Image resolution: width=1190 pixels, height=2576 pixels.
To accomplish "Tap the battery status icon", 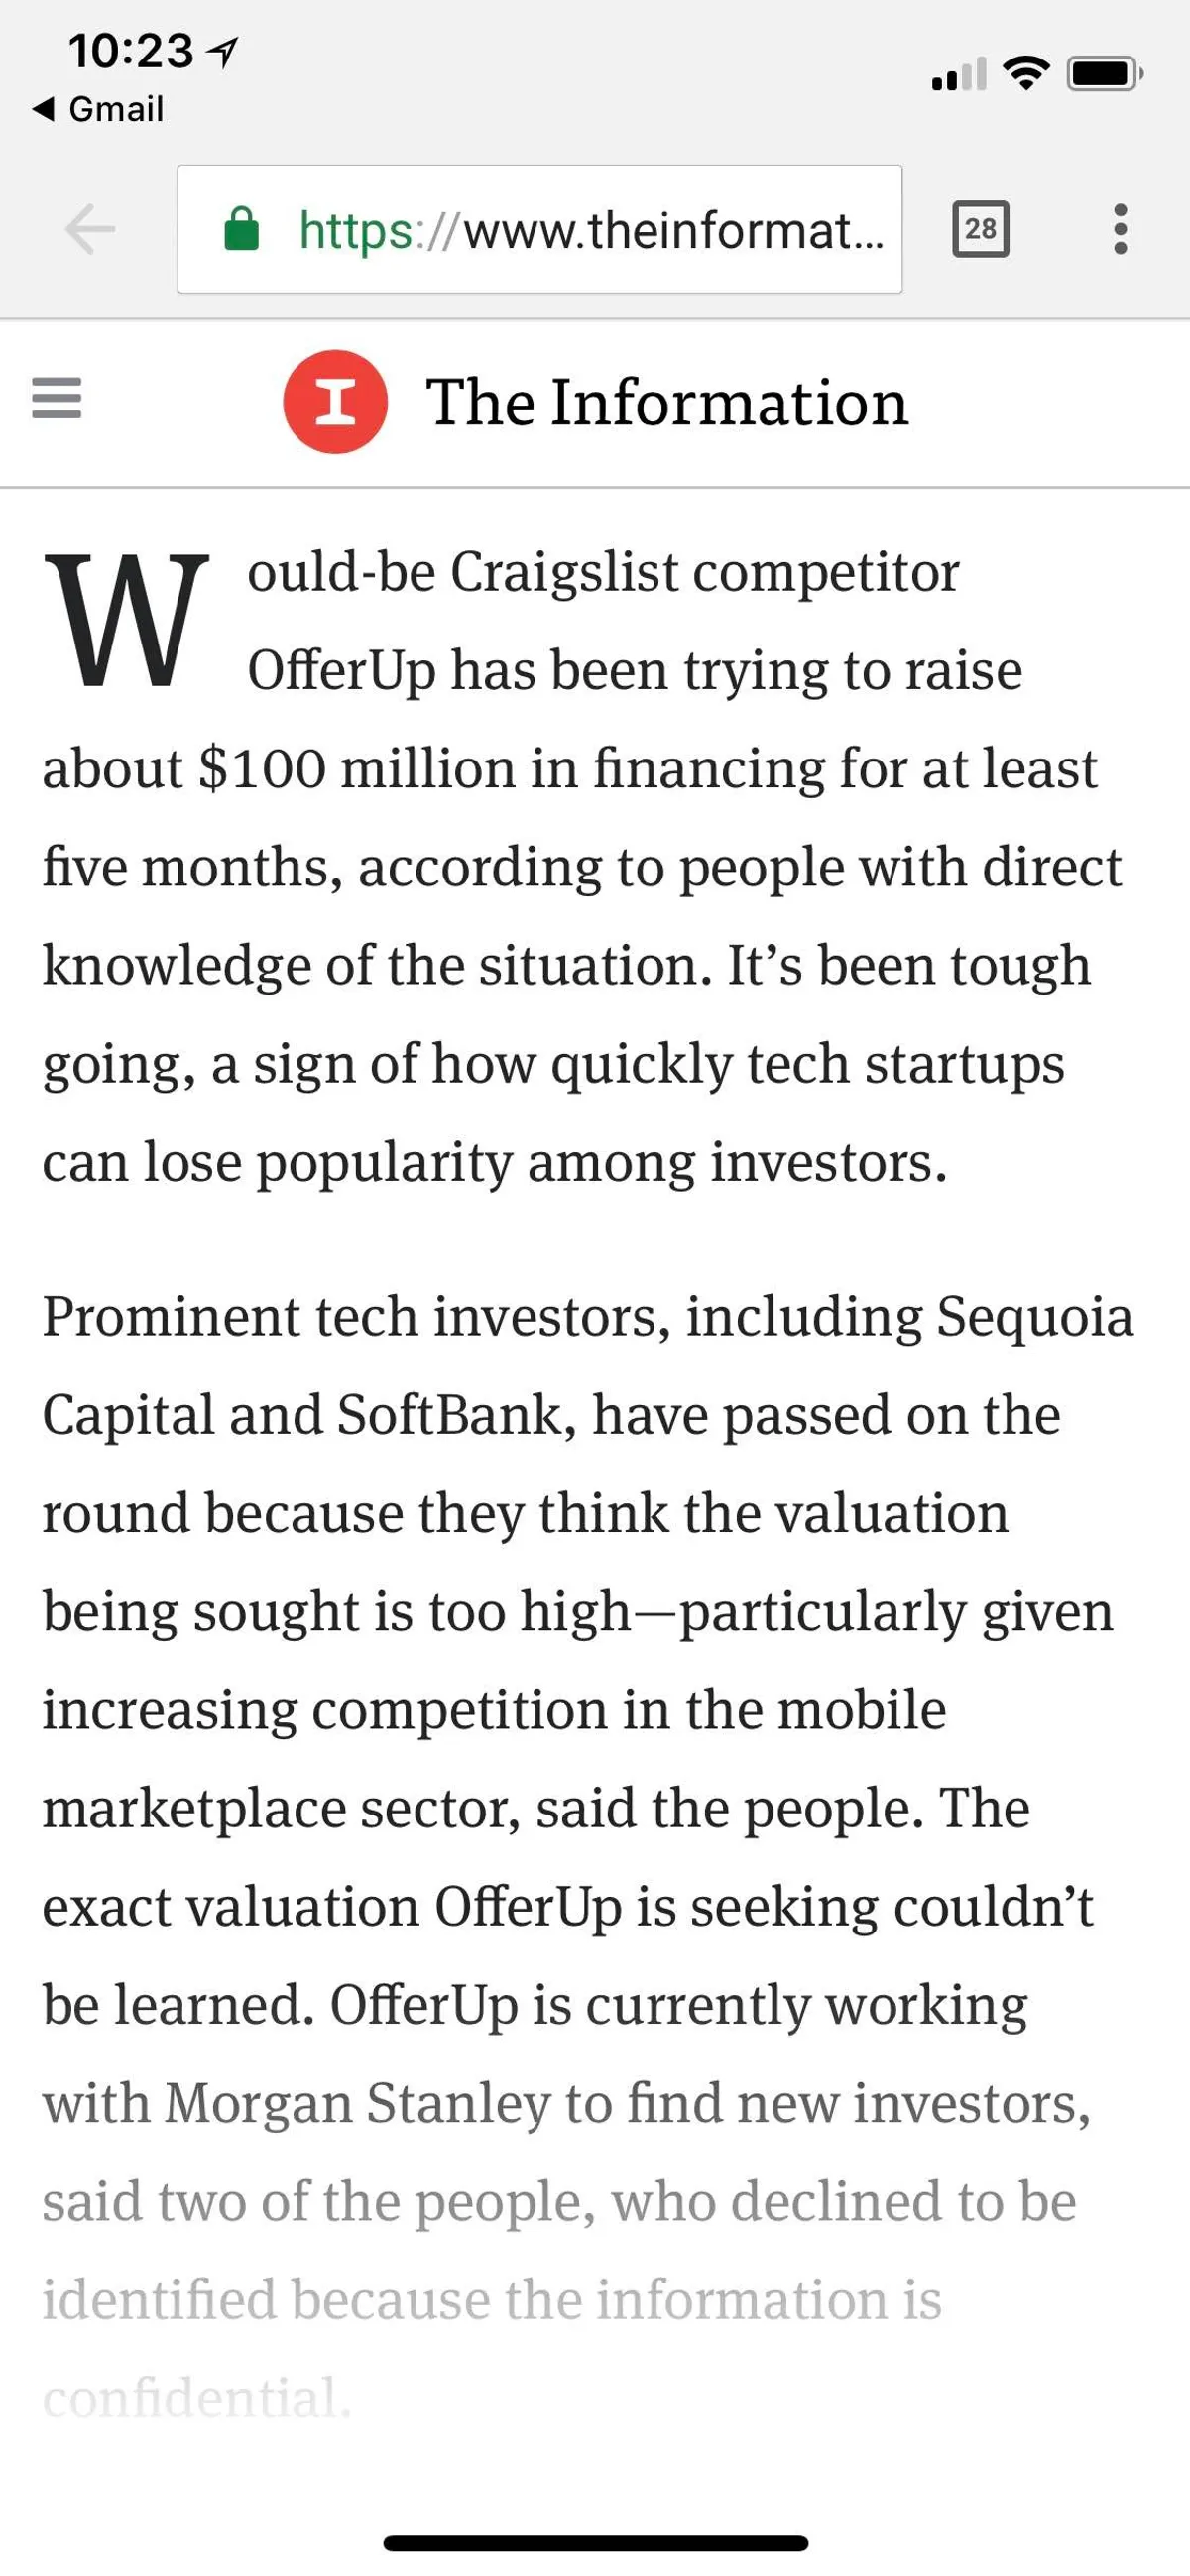I will pos(1103,73).
